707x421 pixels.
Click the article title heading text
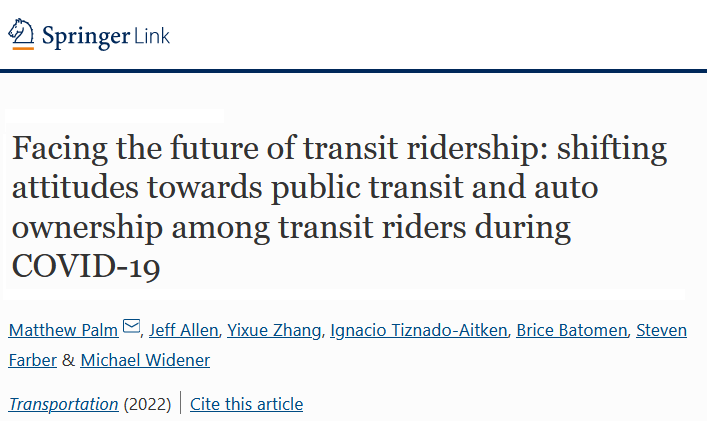(x=339, y=207)
